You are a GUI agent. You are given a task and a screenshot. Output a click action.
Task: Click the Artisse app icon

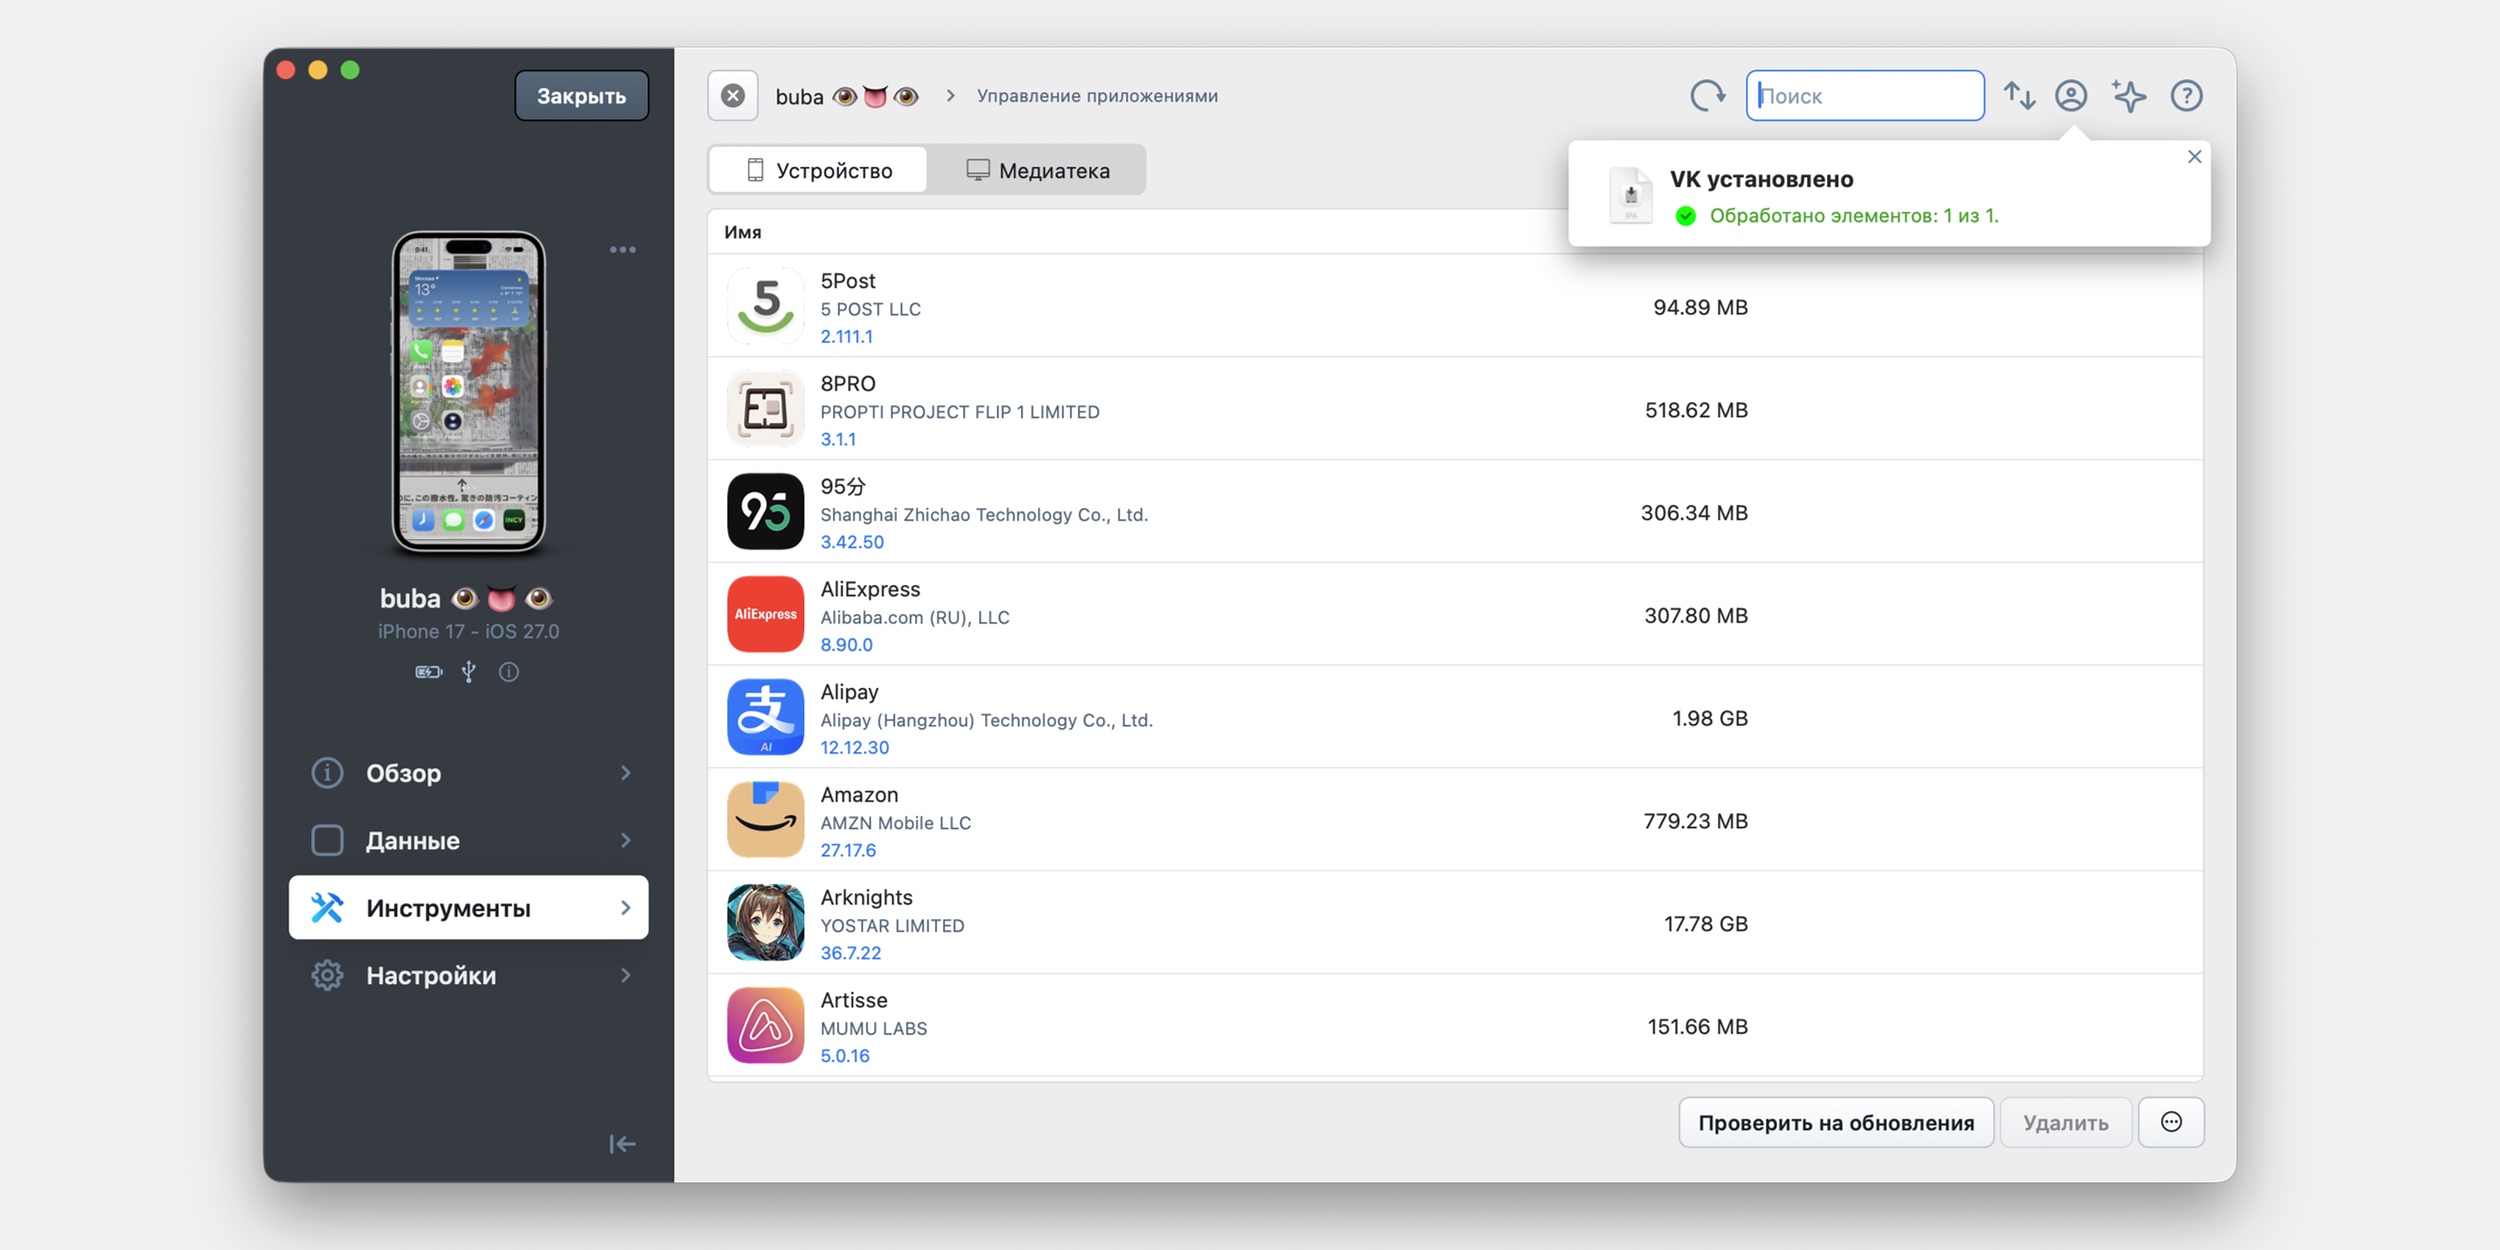[765, 1026]
